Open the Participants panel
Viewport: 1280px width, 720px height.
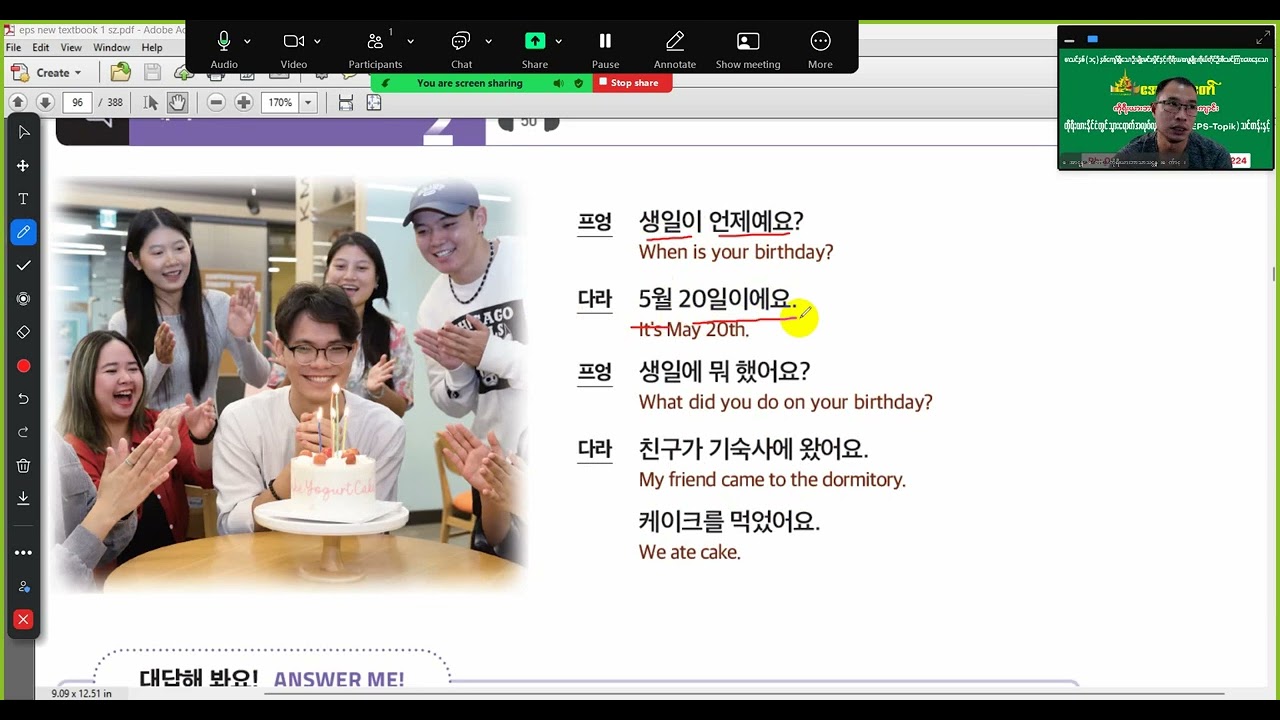pyautogui.click(x=375, y=48)
